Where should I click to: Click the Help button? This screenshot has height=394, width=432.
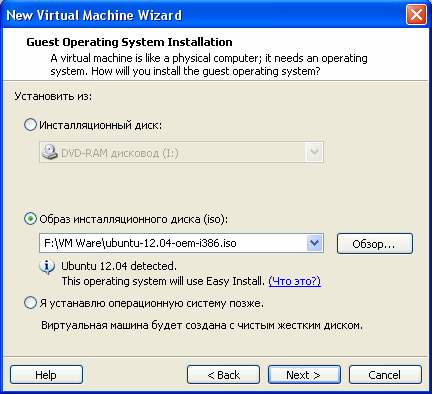pyautogui.click(x=46, y=375)
